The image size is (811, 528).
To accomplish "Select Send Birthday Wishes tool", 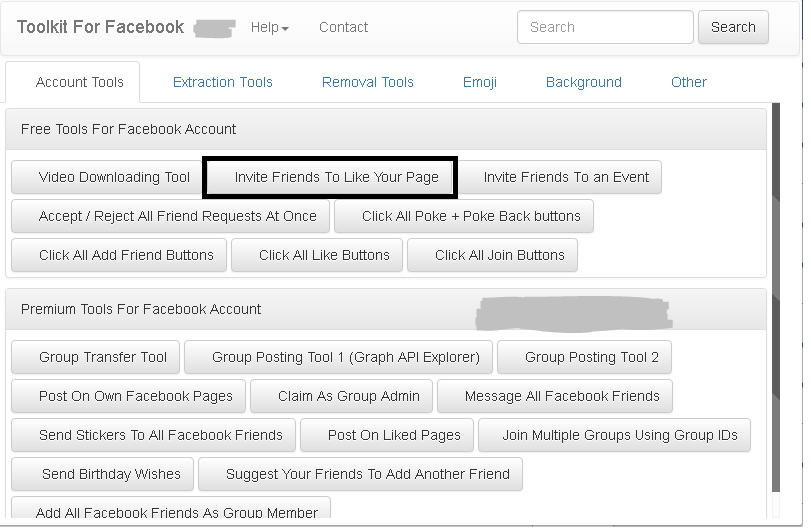I will (x=102, y=474).
